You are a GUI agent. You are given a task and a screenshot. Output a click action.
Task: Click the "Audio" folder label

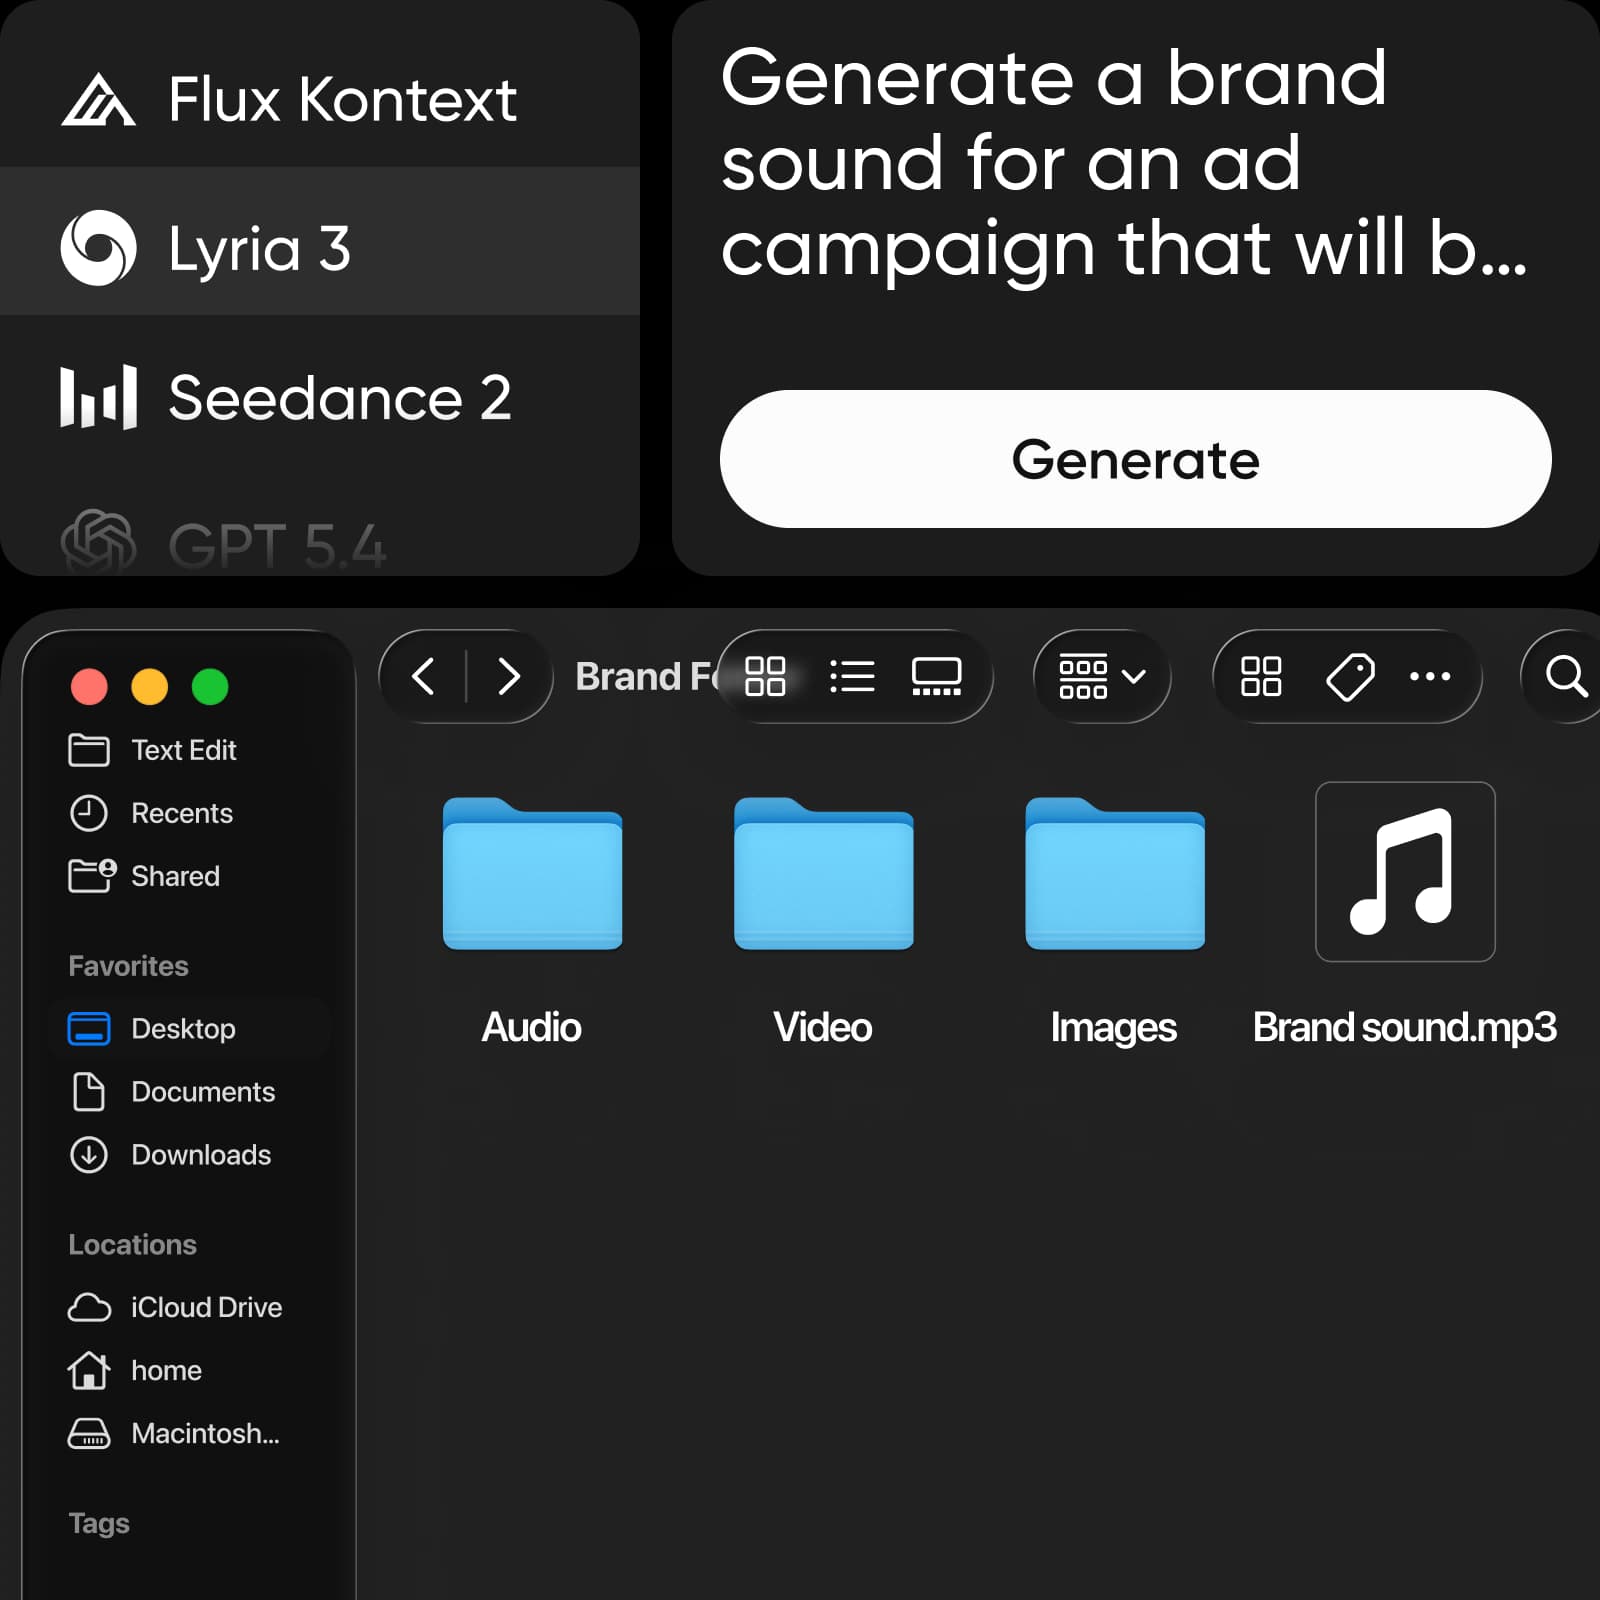tap(532, 1028)
